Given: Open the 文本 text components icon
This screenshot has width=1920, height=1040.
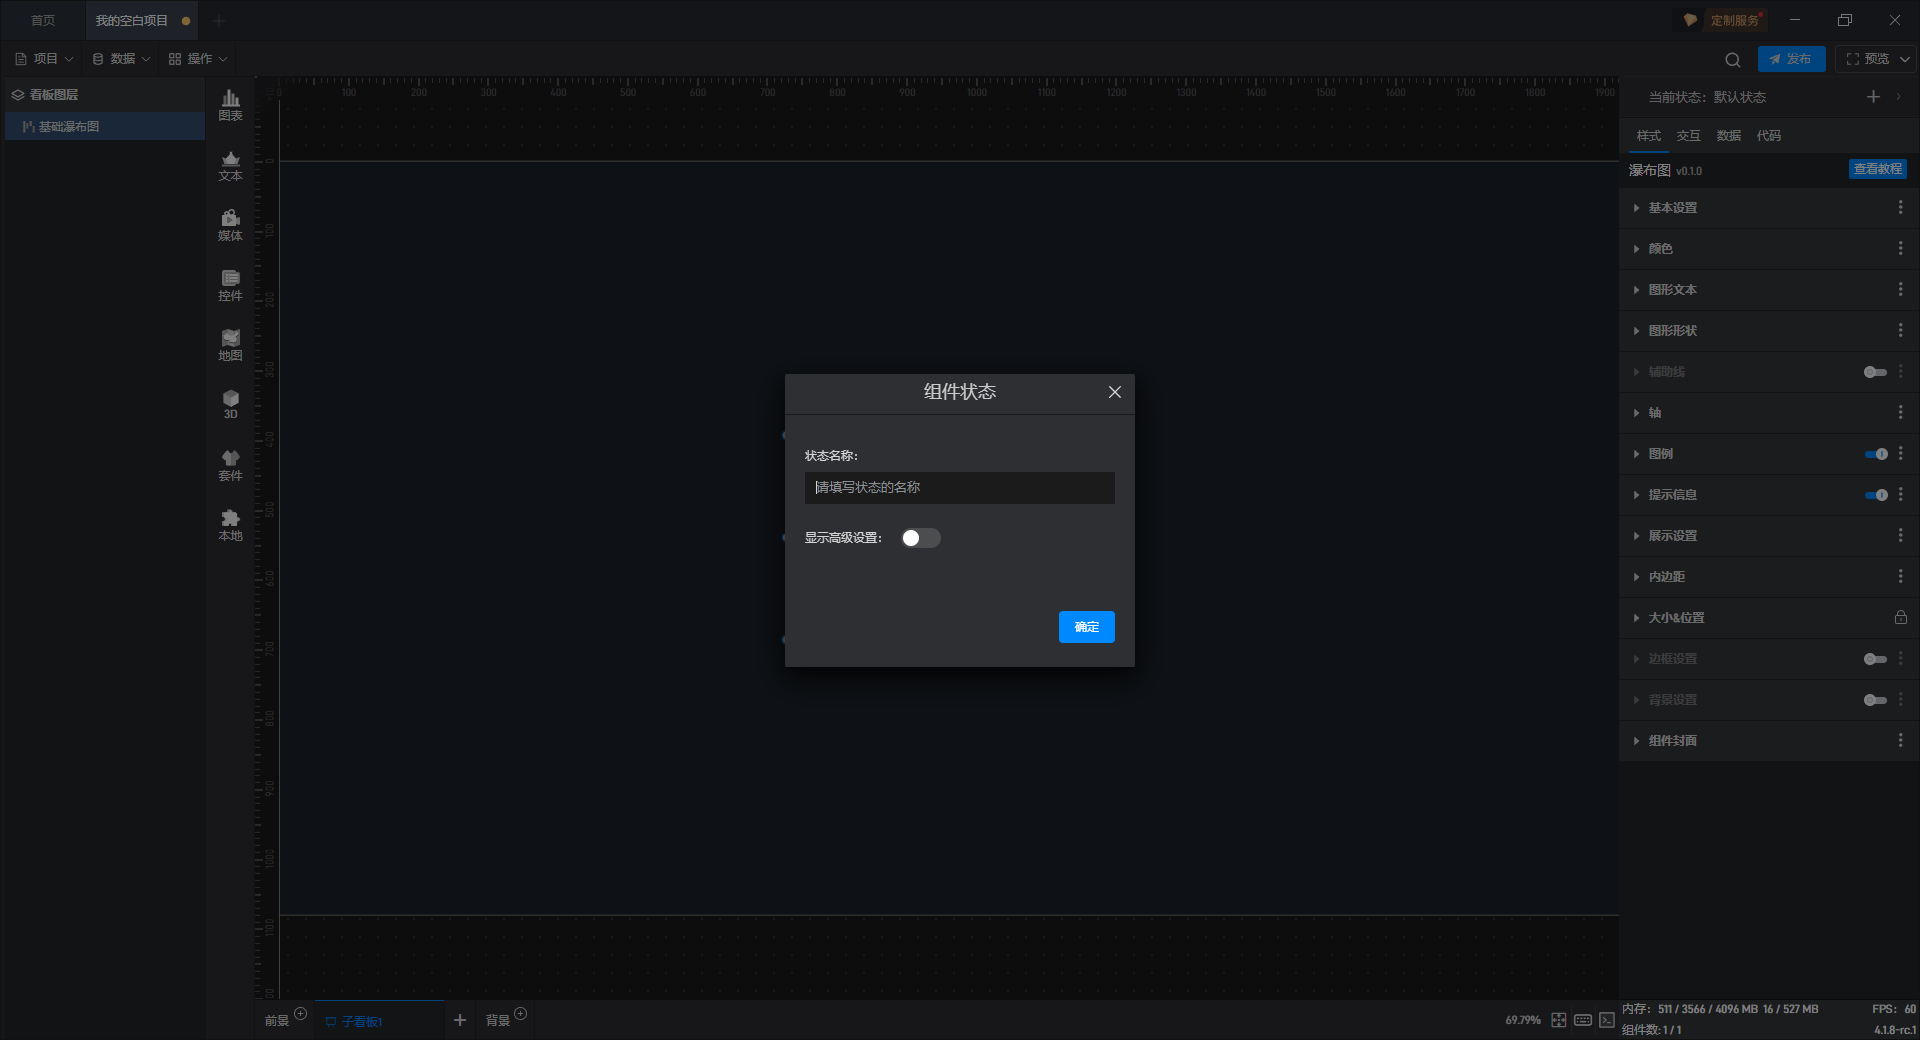Looking at the screenshot, I should tap(230, 165).
